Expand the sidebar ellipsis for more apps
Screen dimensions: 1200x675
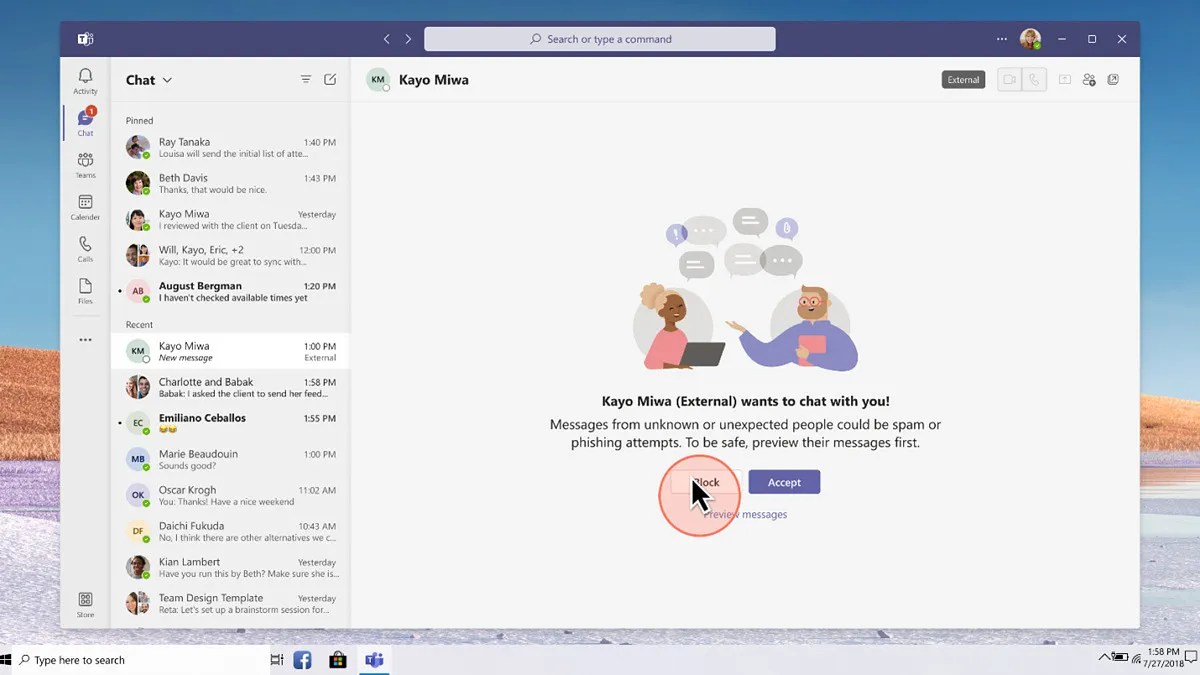click(x=85, y=340)
